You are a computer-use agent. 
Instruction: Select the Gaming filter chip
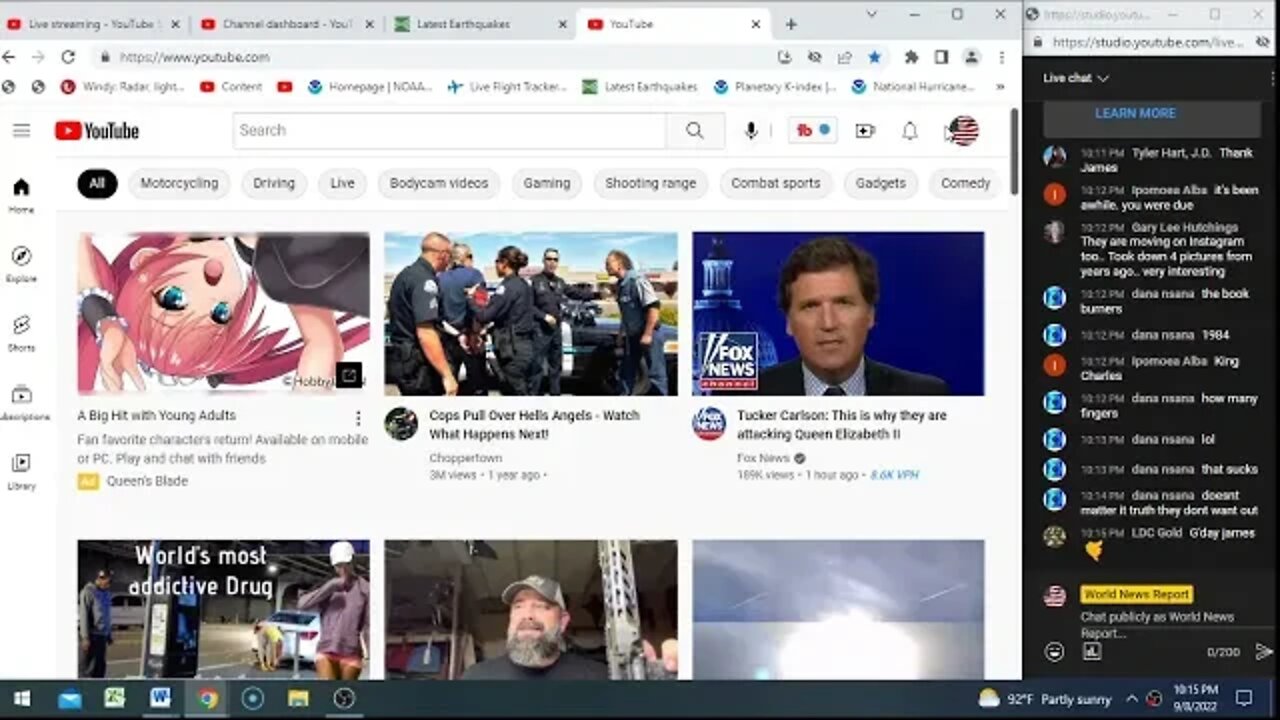pos(547,183)
